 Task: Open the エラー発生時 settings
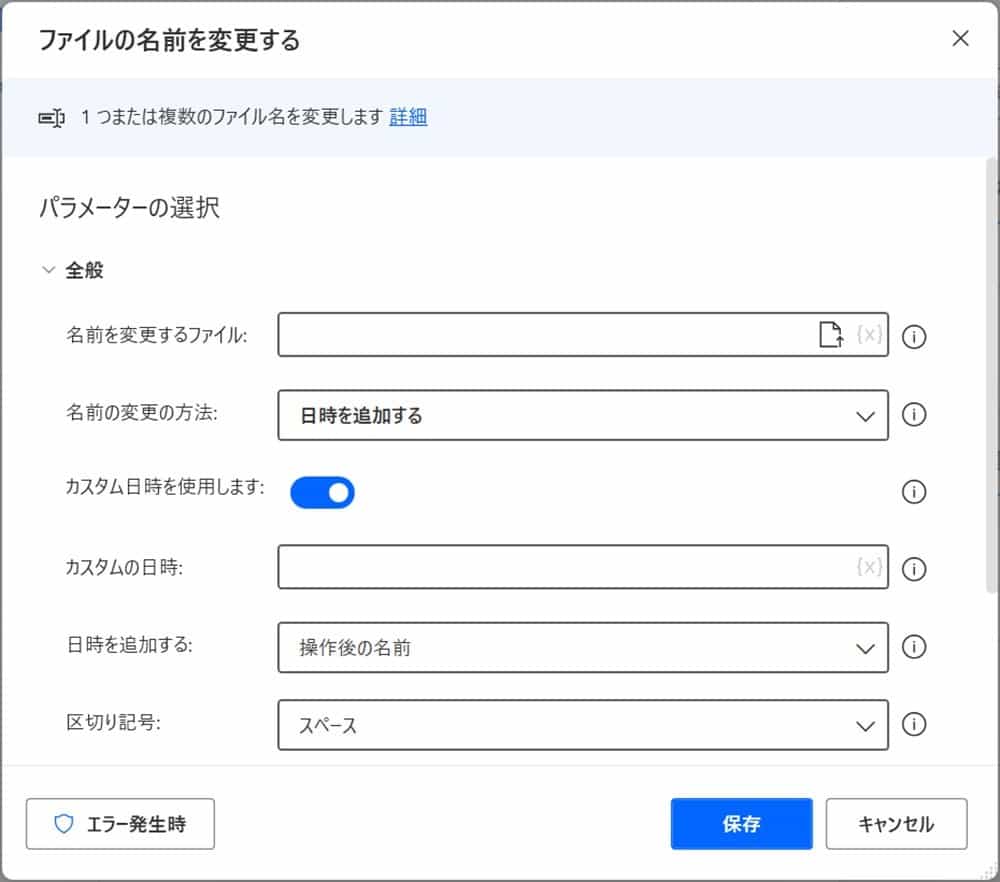click(120, 824)
